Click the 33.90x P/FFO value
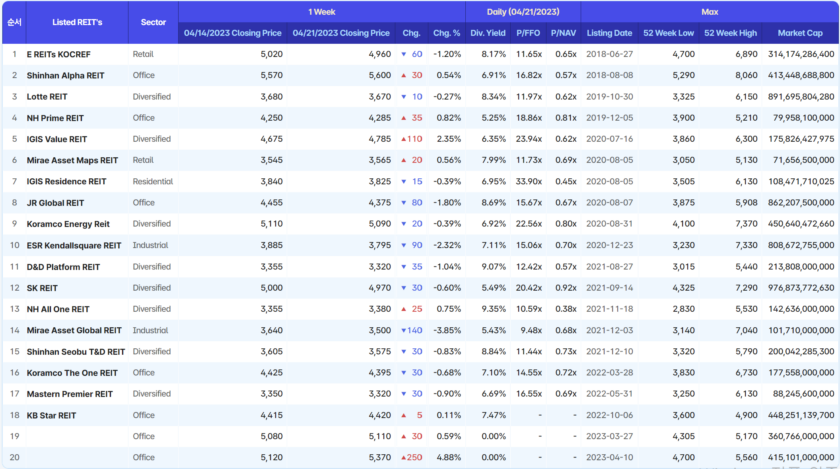The width and height of the screenshot is (840, 469). pyautogui.click(x=529, y=181)
